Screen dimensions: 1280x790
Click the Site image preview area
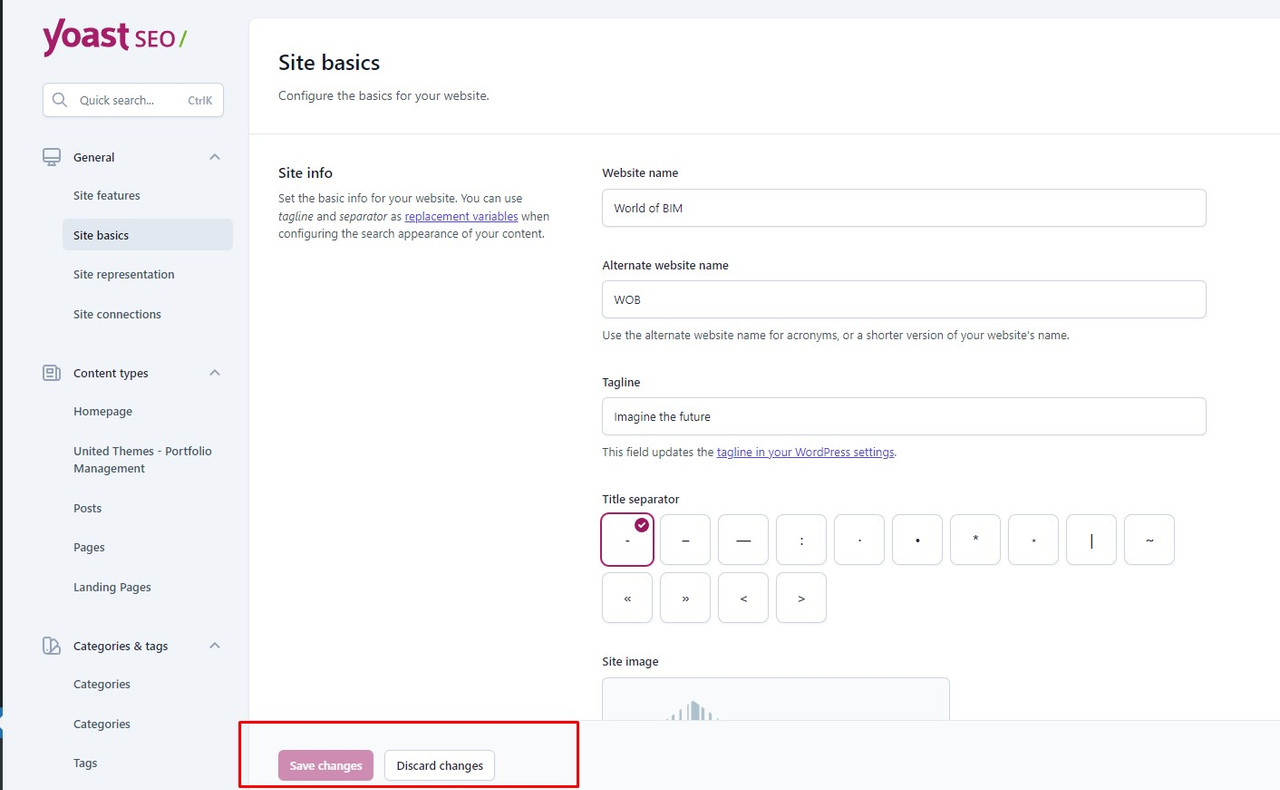(x=776, y=699)
